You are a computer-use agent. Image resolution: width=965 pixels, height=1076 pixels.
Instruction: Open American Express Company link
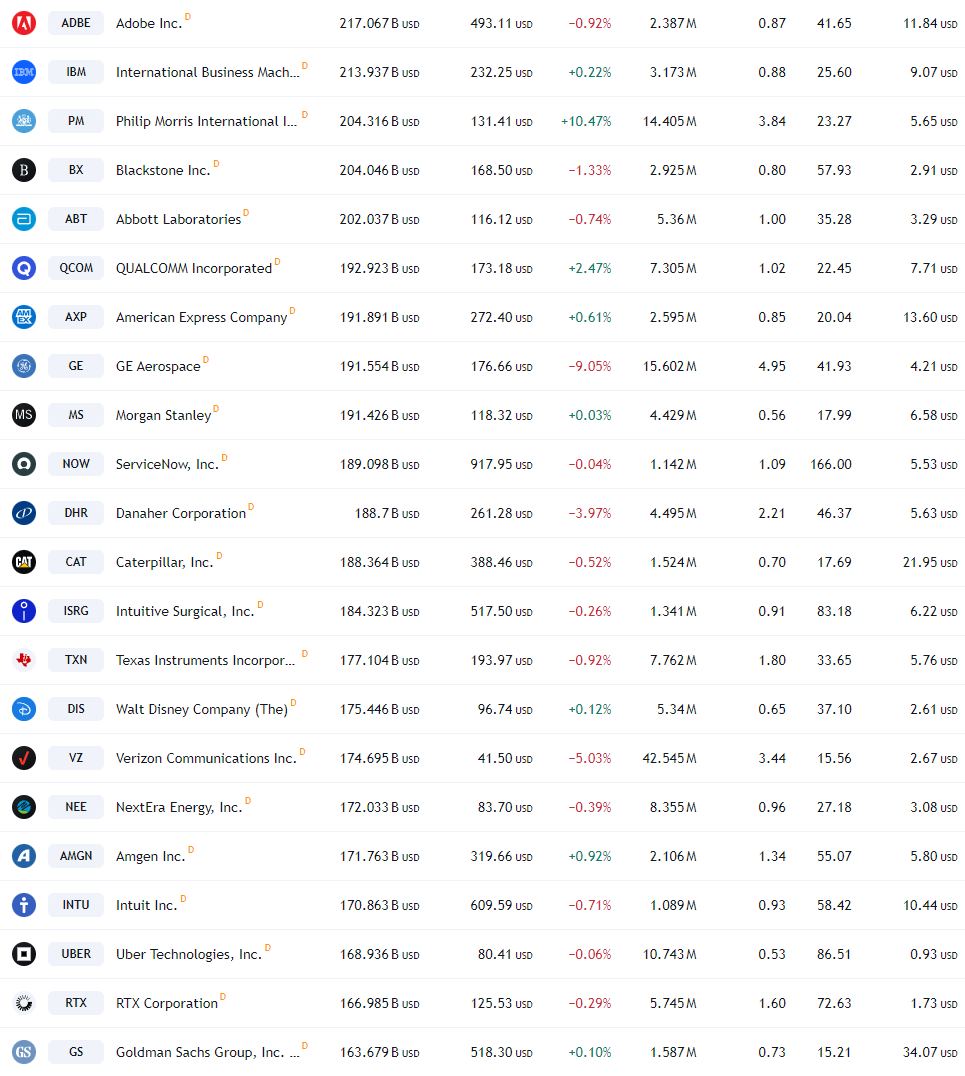click(x=202, y=318)
